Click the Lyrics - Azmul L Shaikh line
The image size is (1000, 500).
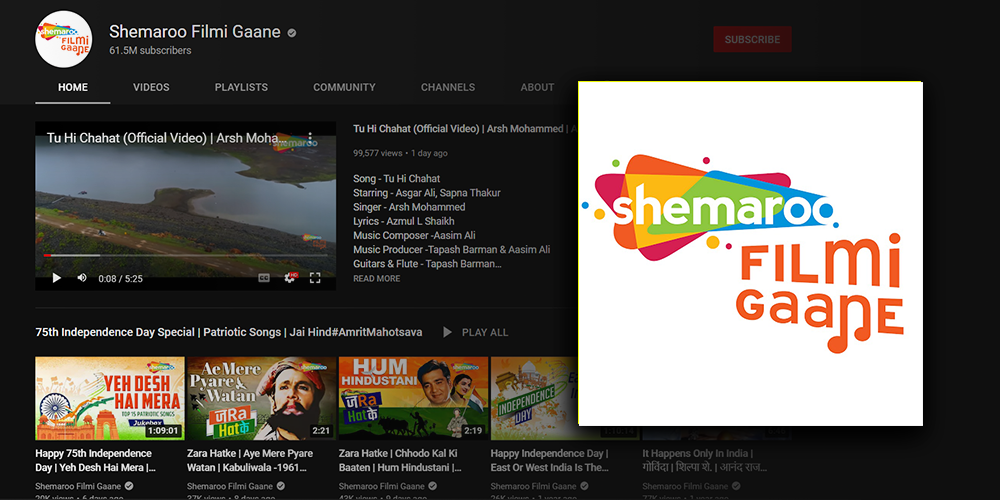pyautogui.click(x=404, y=221)
